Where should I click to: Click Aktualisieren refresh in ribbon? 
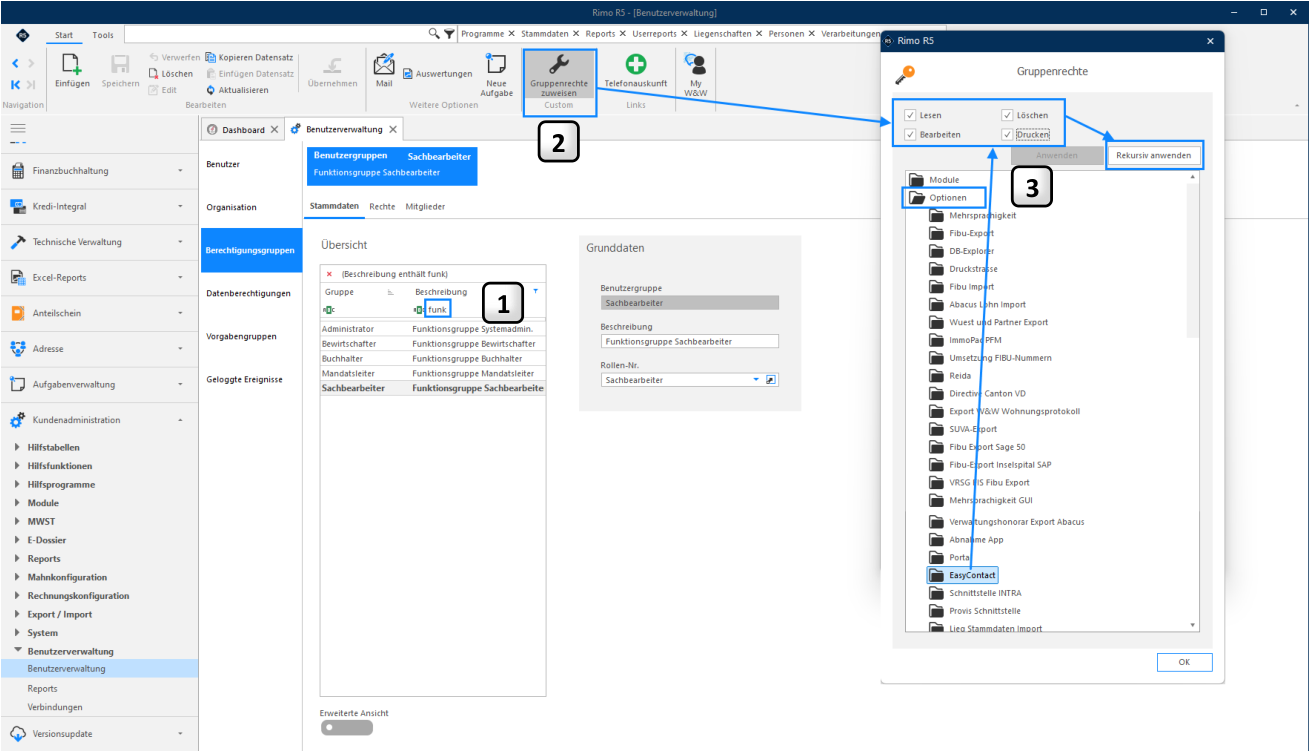coord(237,90)
